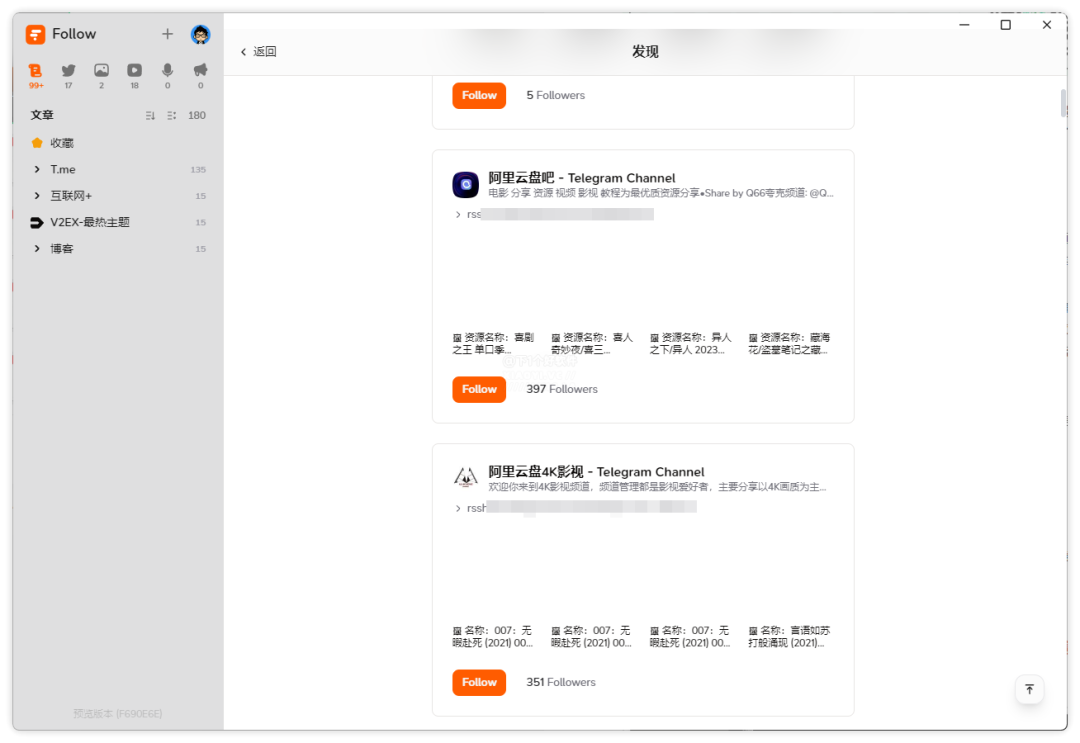Follow the 阿里云盘吧 channel
Viewport: 1080px width, 743px height.
coord(479,389)
